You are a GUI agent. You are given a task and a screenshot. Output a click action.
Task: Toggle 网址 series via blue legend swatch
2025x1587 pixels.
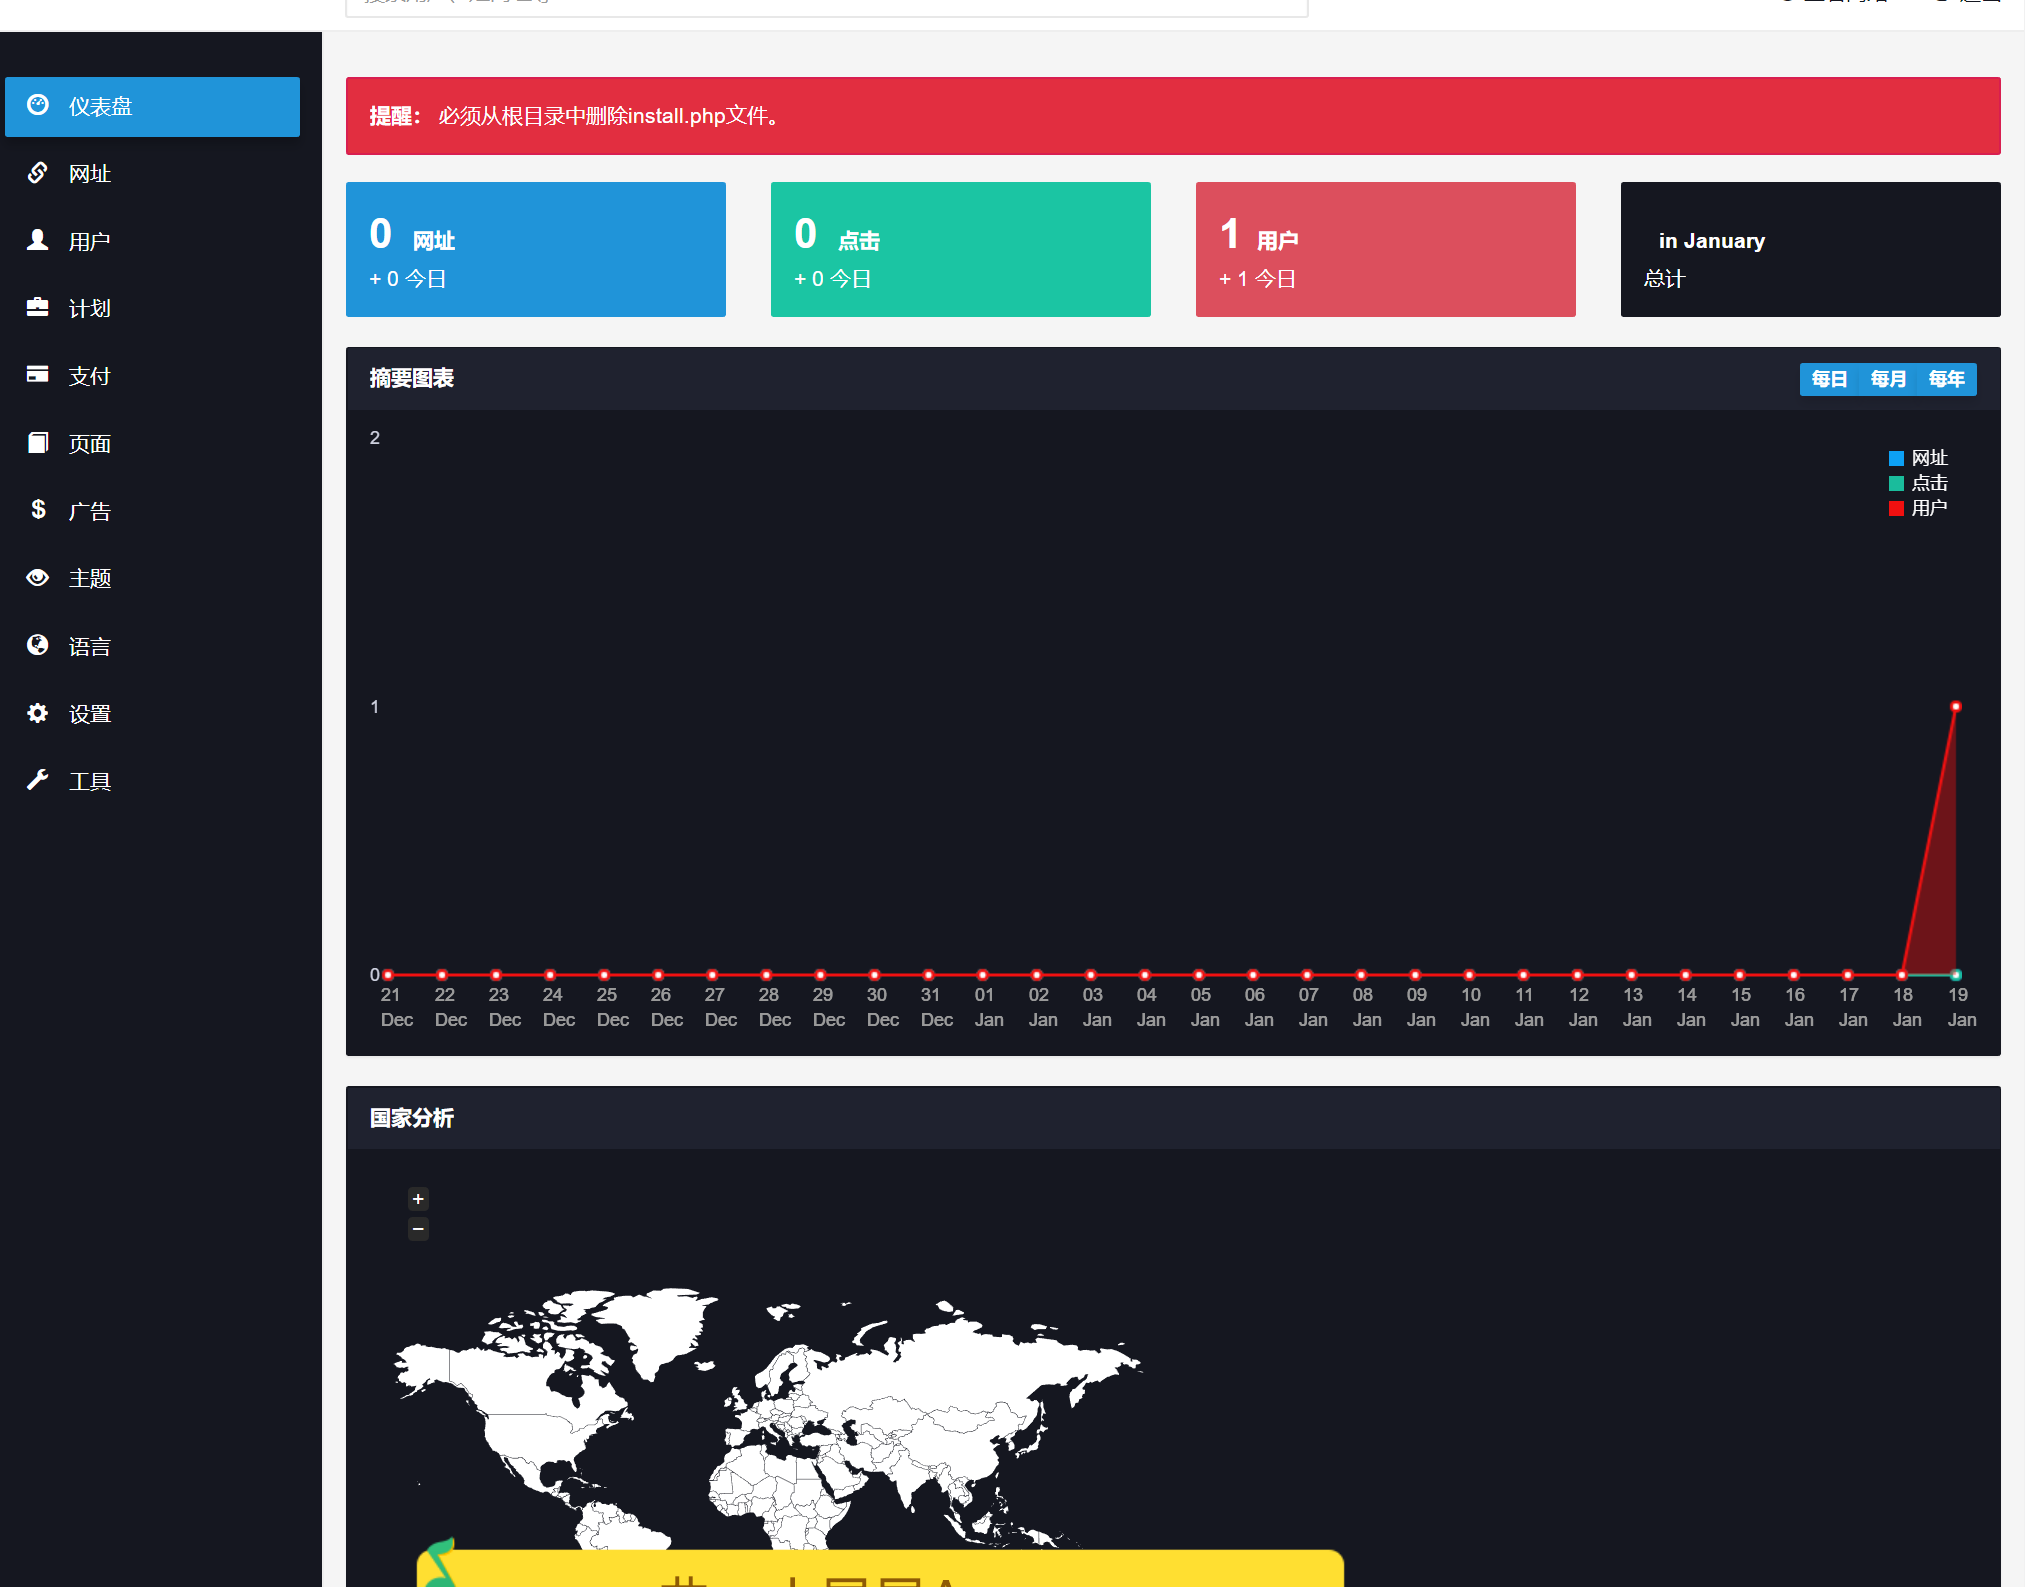(x=1896, y=459)
